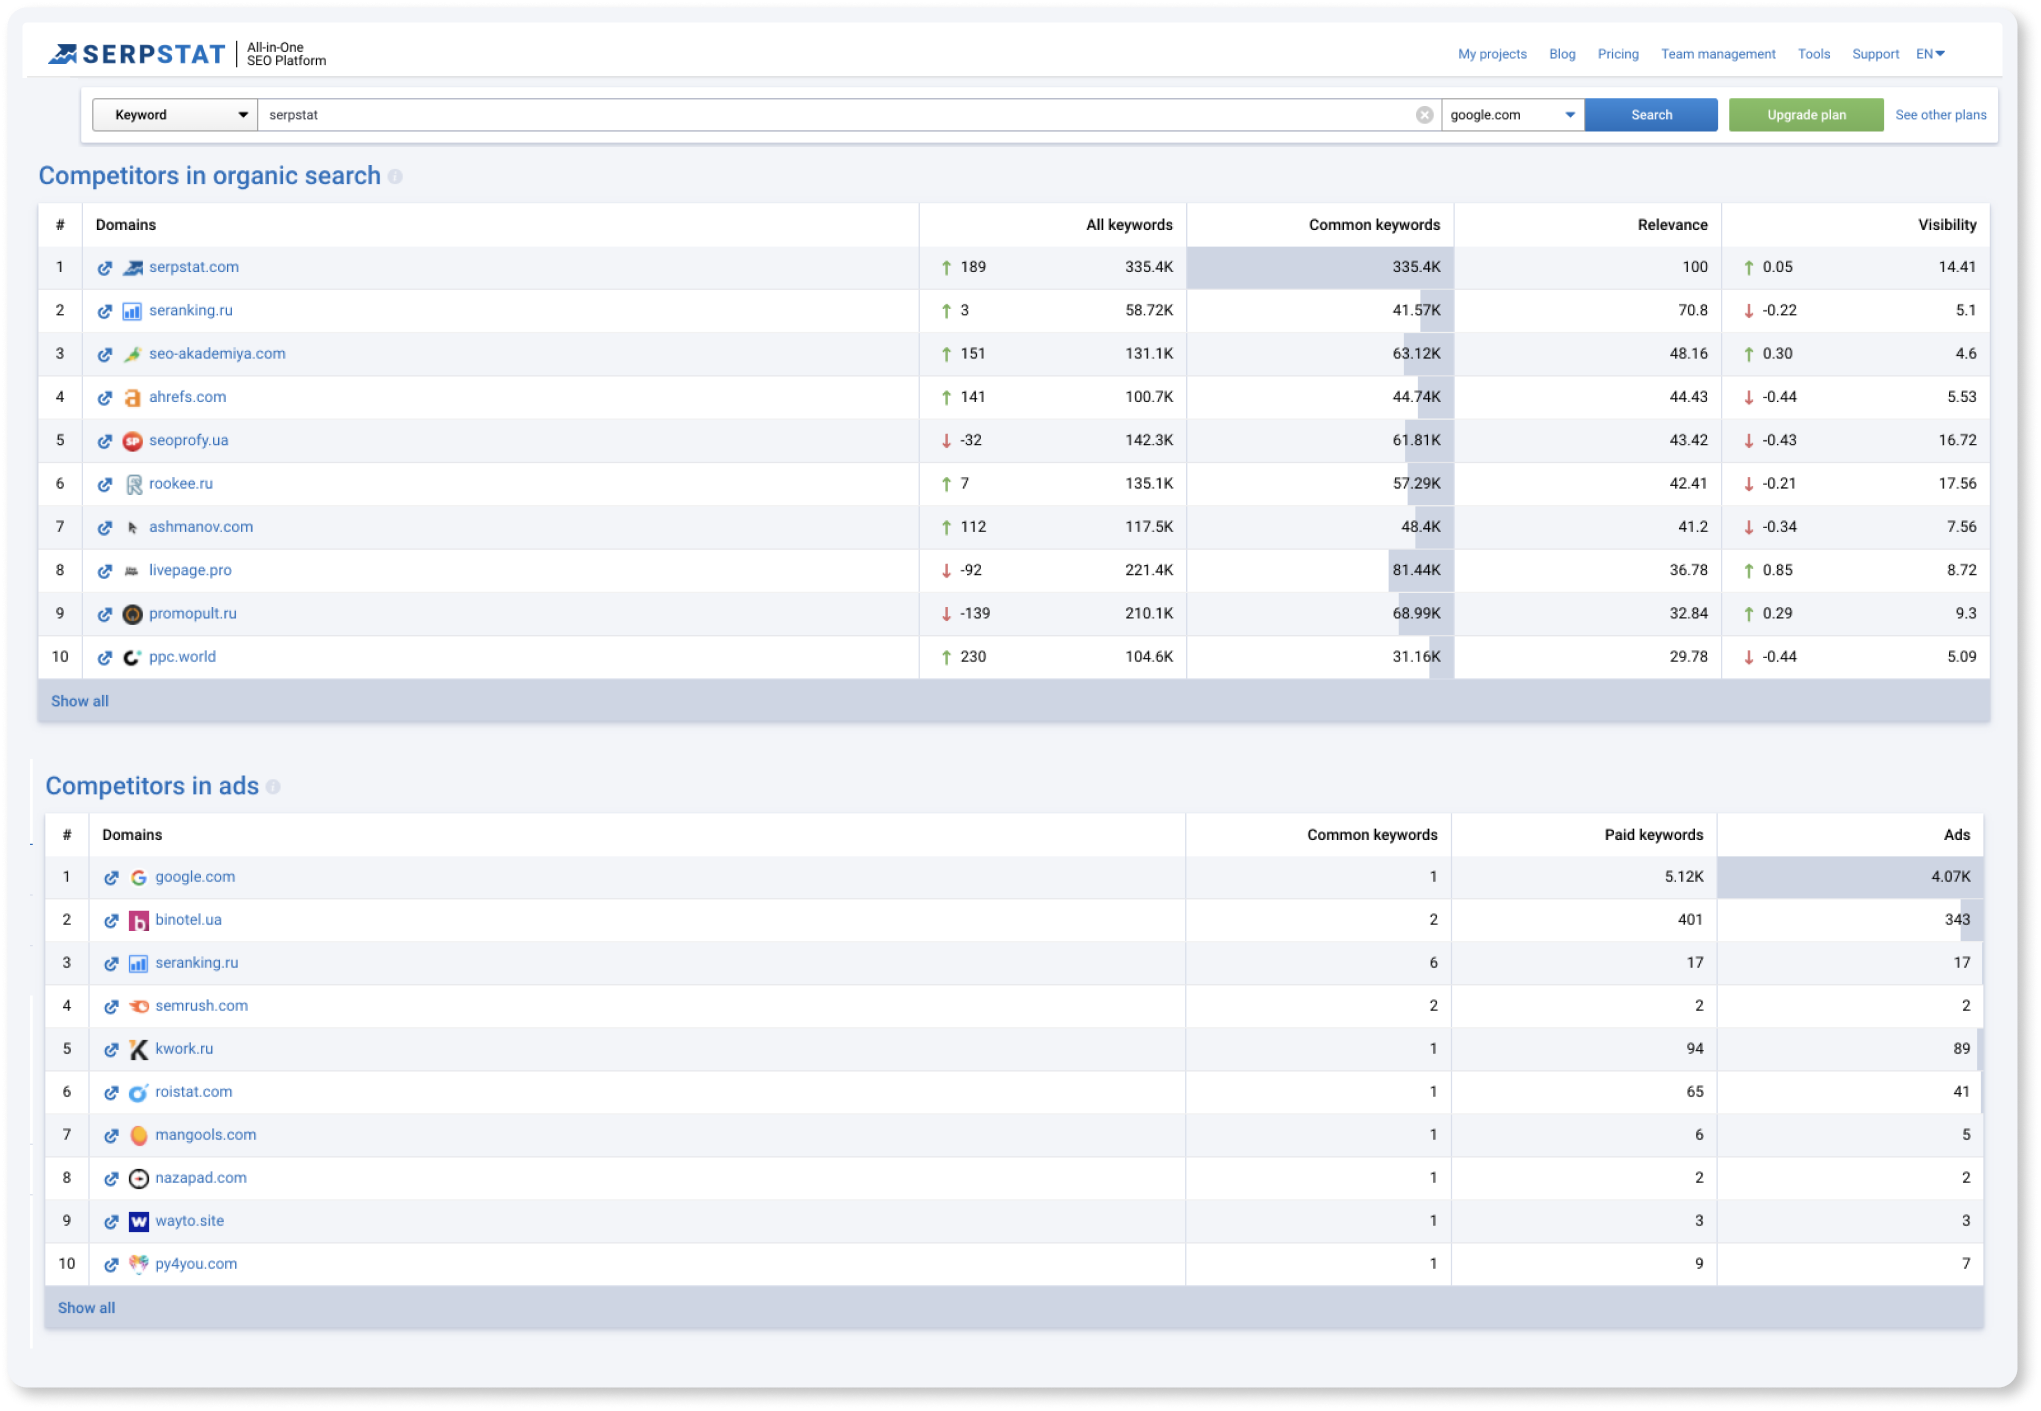
Task: Open the semrush.com domain link
Action: [x=201, y=1006]
